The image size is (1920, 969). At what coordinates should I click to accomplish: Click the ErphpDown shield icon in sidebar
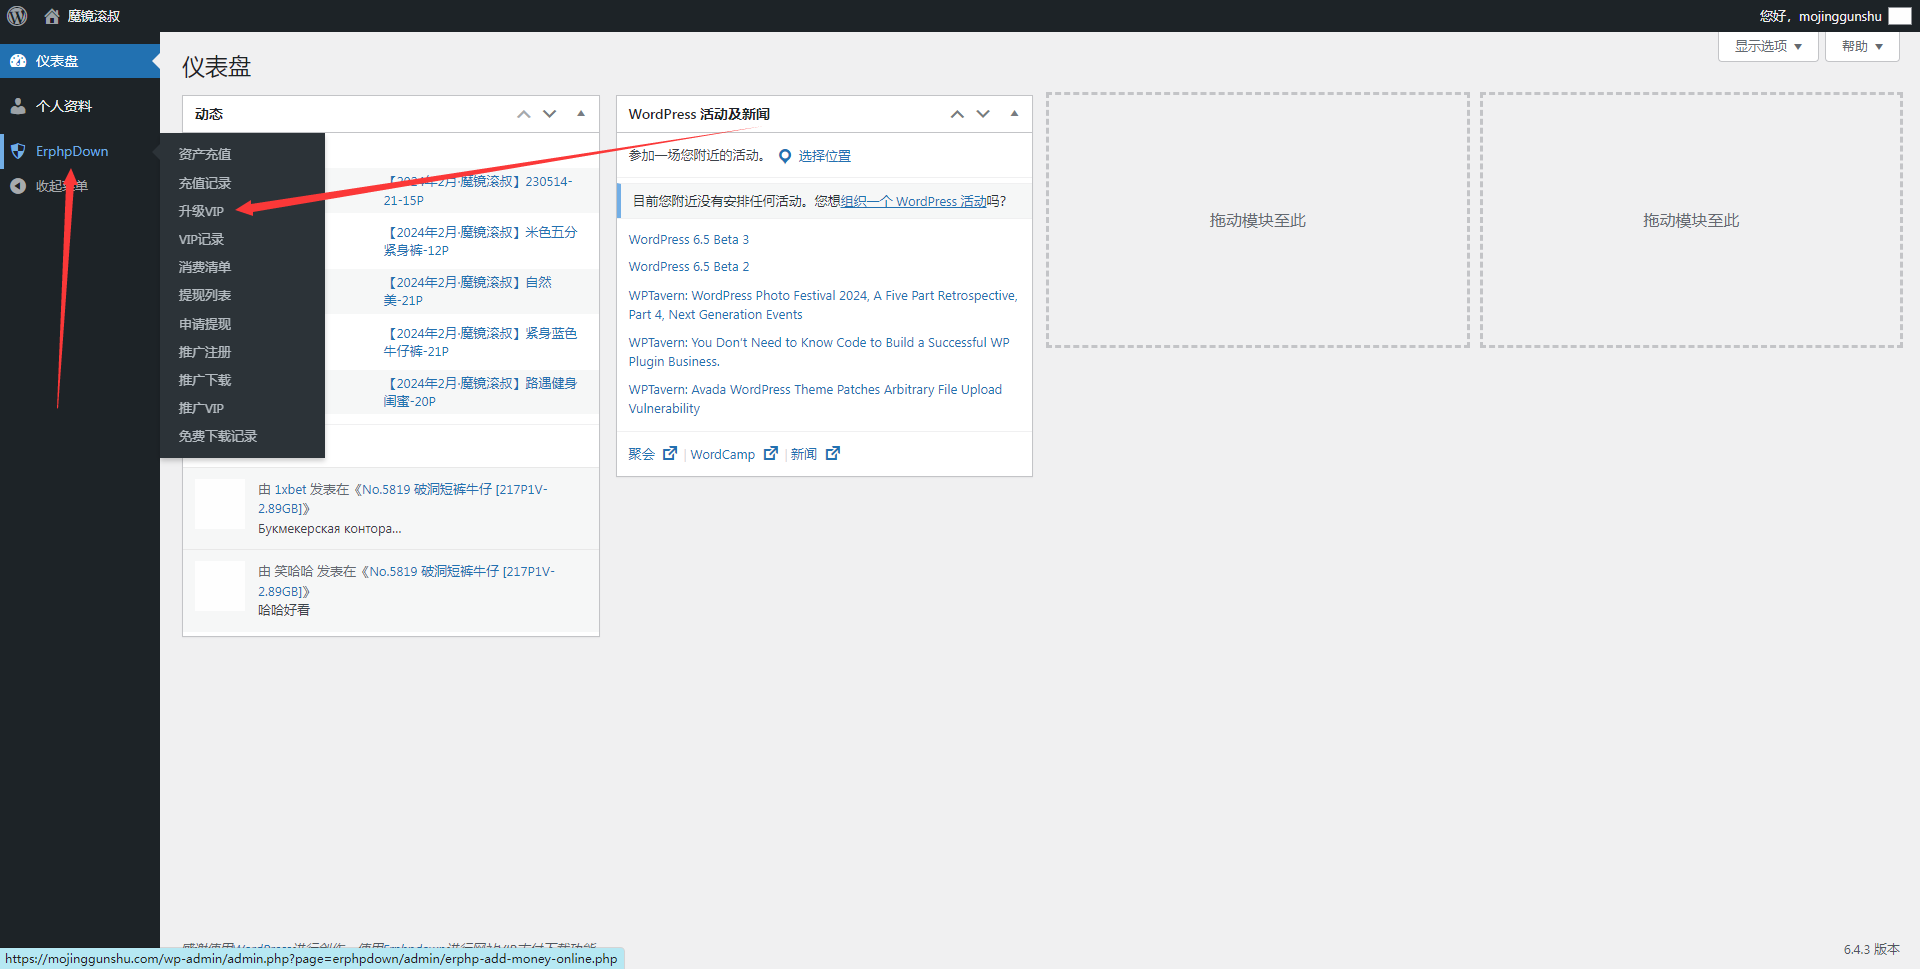[x=18, y=151]
